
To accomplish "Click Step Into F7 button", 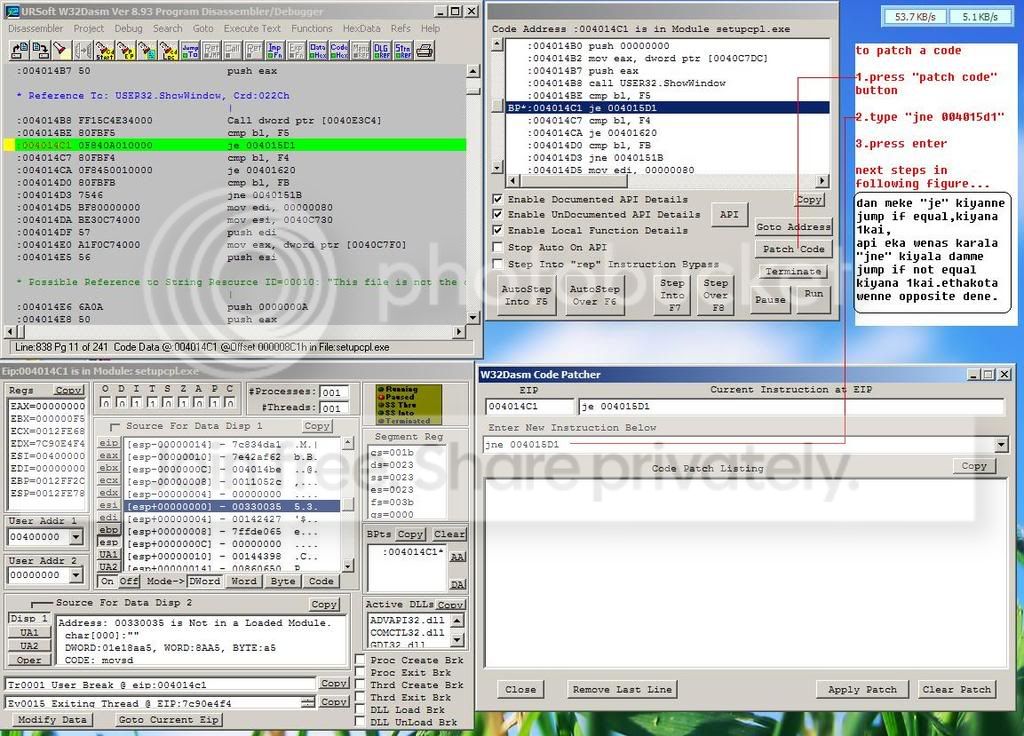I will 672,295.
